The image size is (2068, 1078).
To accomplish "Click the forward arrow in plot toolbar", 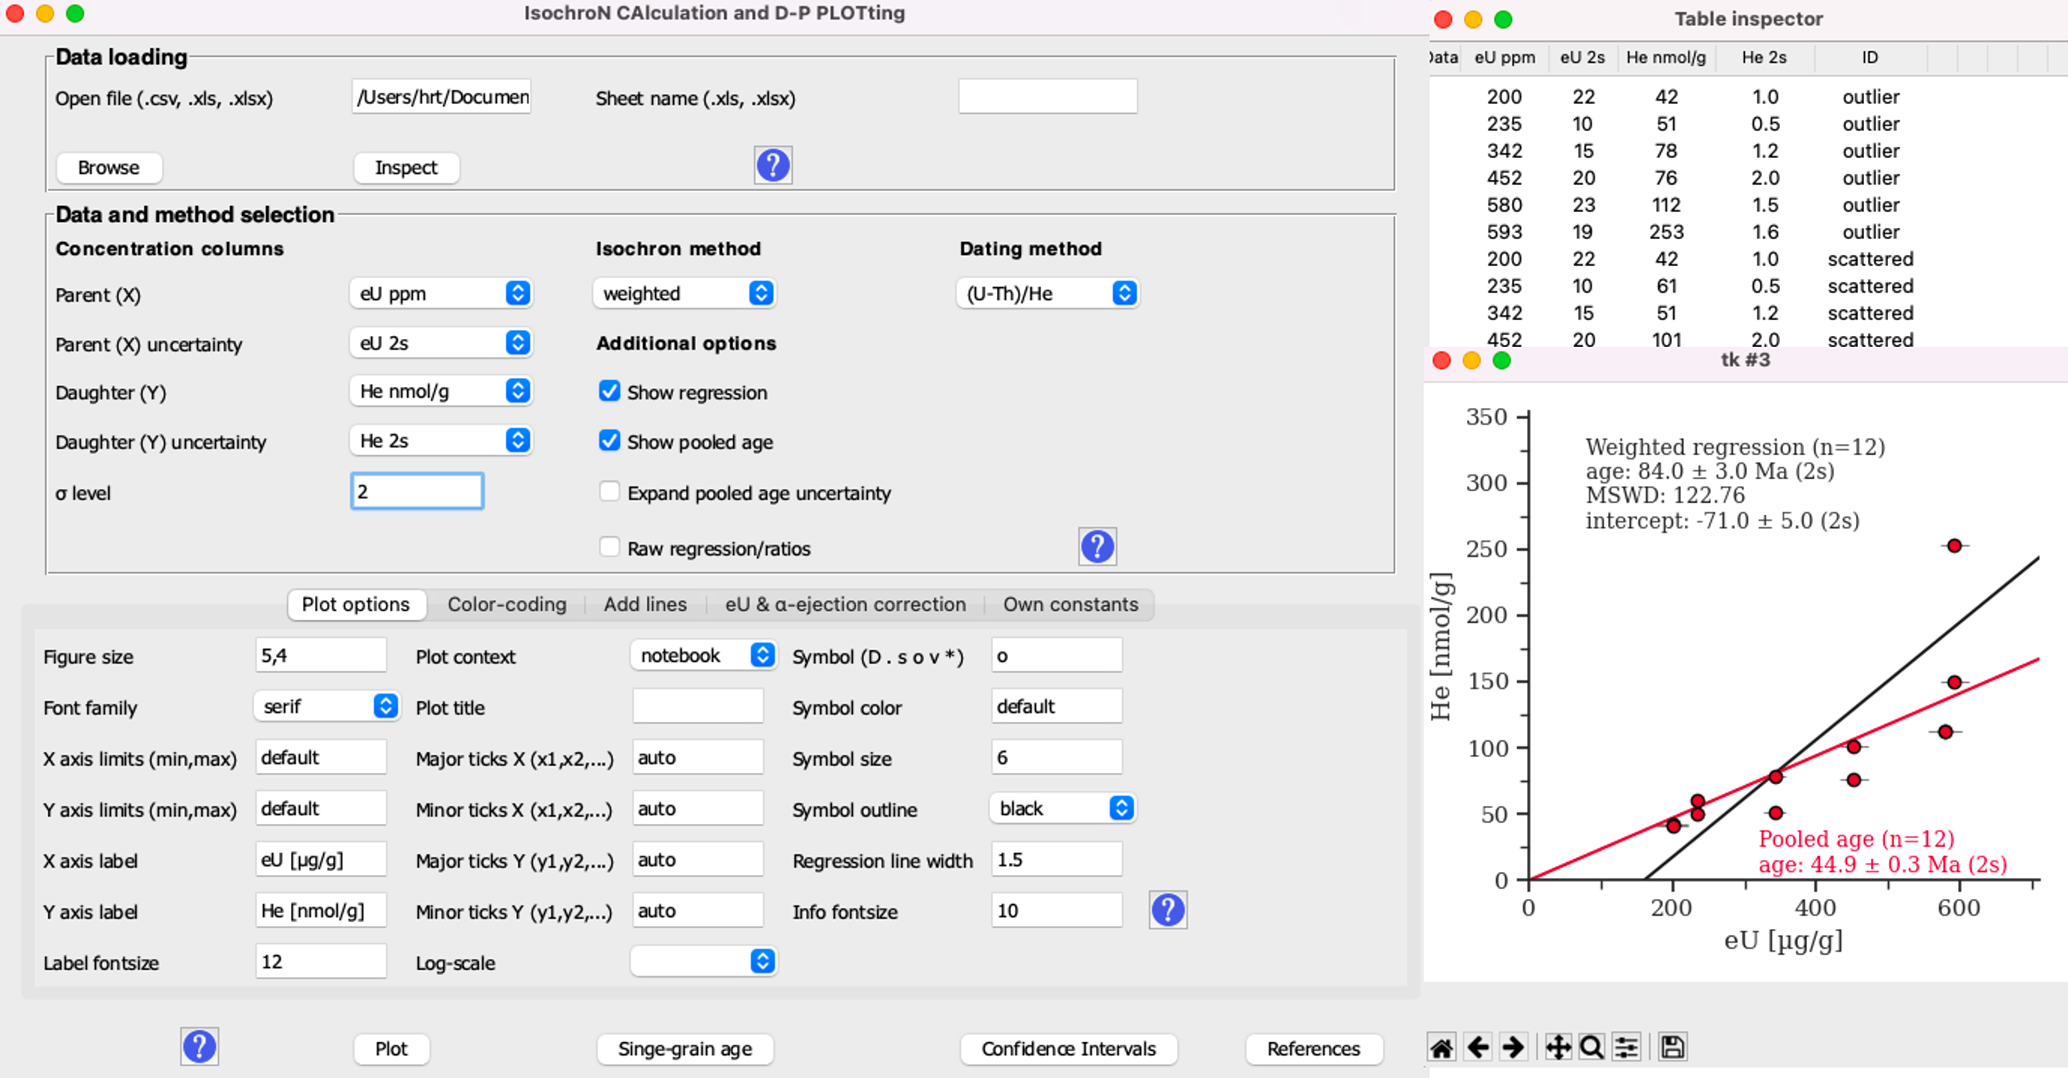I will (x=1513, y=1047).
